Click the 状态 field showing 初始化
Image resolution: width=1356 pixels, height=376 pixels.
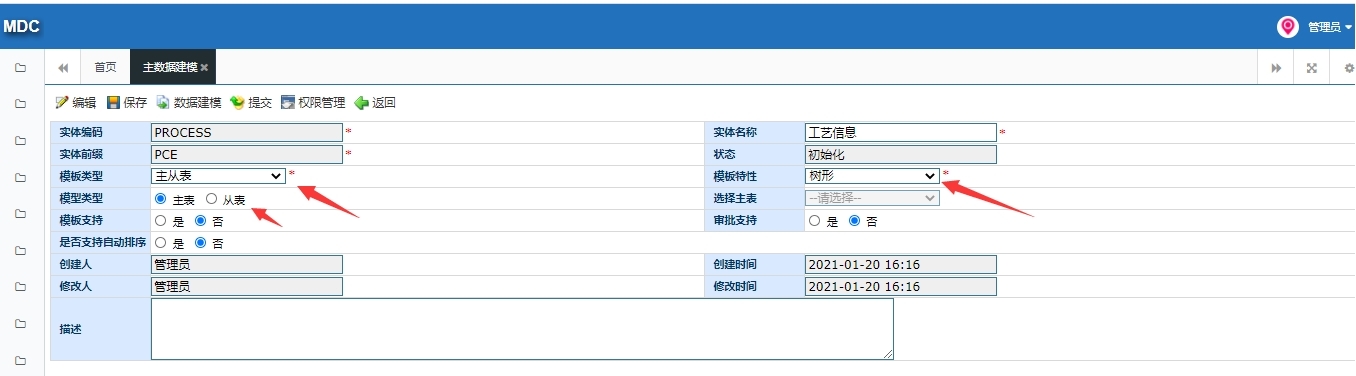click(x=901, y=154)
